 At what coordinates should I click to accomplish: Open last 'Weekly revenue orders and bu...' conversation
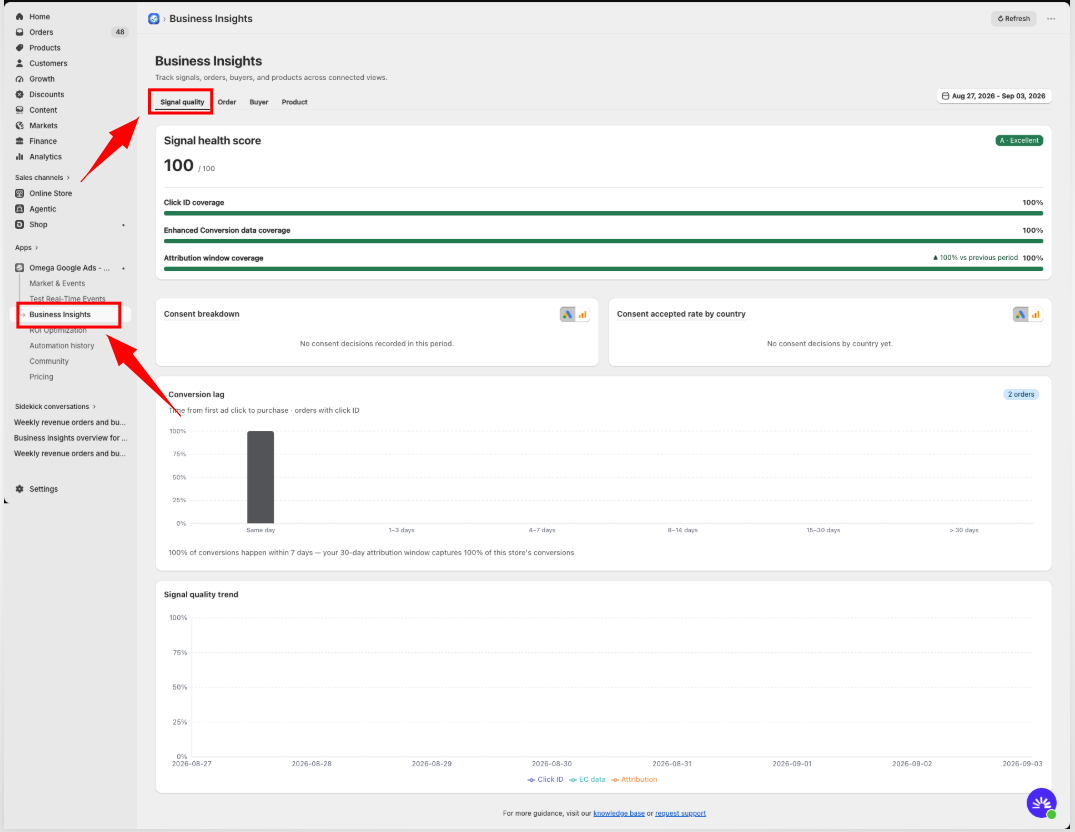tap(70, 454)
